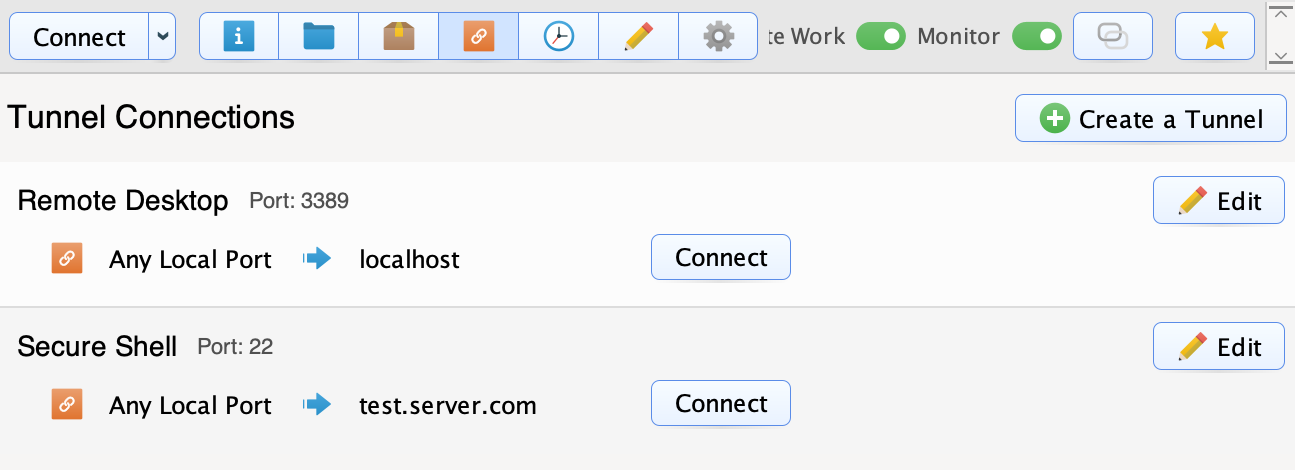Edit the Secure Shell tunnel
Image resolution: width=1295 pixels, height=470 pixels.
1219,347
